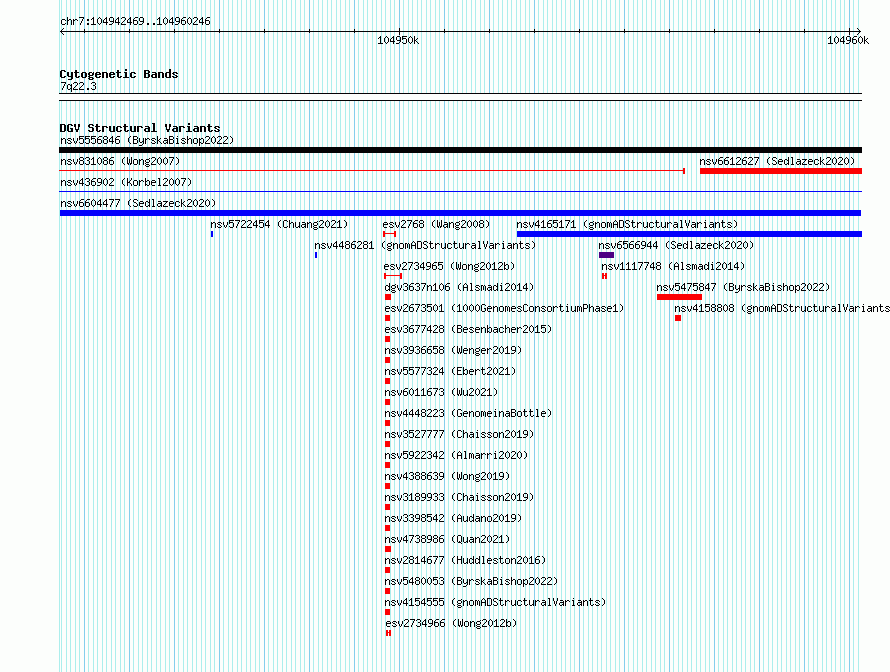Select the blue nsv4165171 variant bar
This screenshot has height=672, width=890.
point(689,234)
